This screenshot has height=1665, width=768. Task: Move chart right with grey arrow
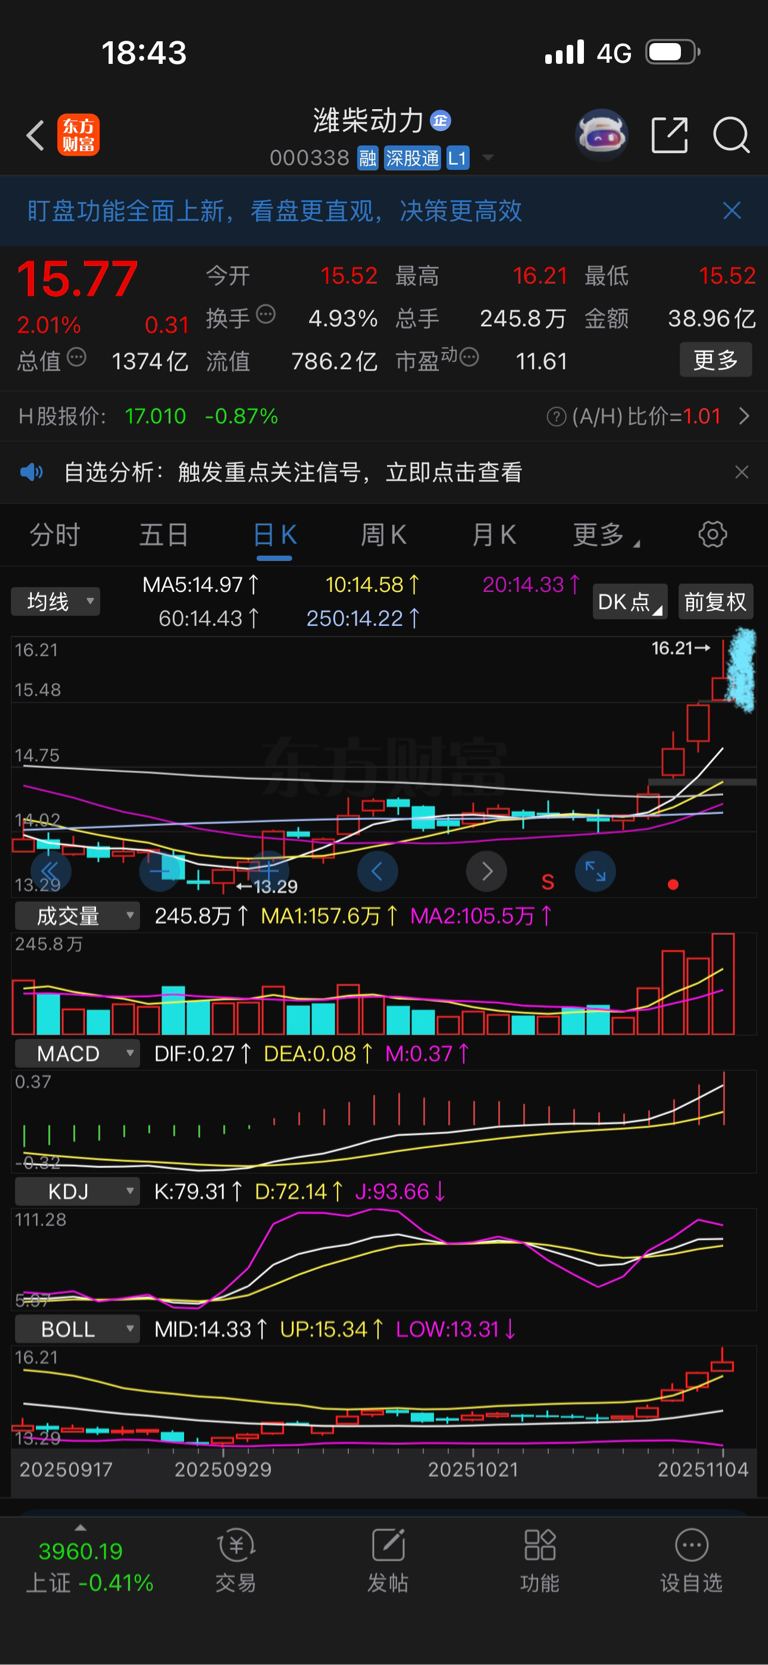[487, 872]
